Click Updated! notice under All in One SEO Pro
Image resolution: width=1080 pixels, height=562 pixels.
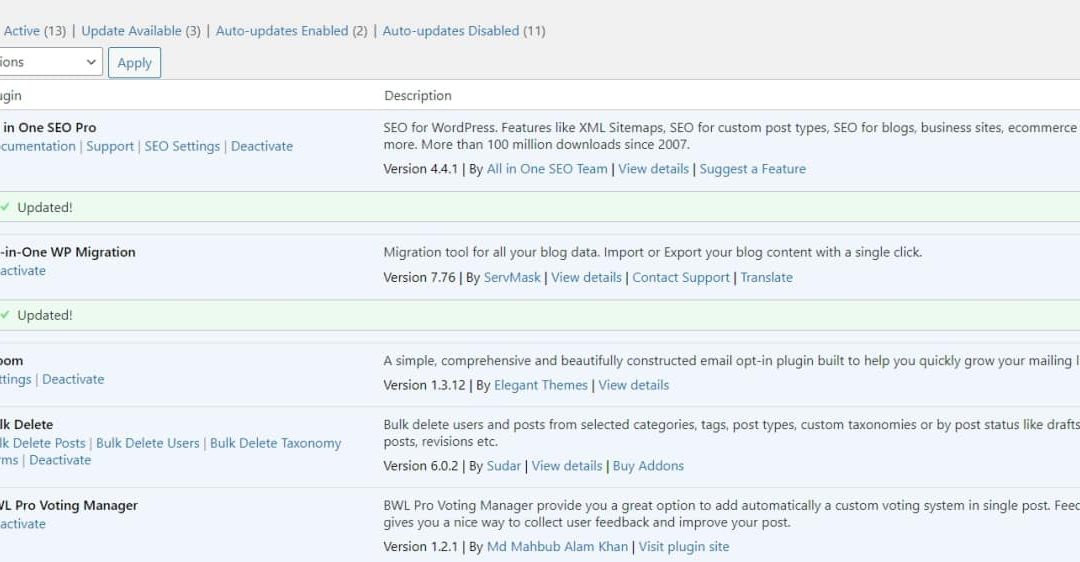540,207
